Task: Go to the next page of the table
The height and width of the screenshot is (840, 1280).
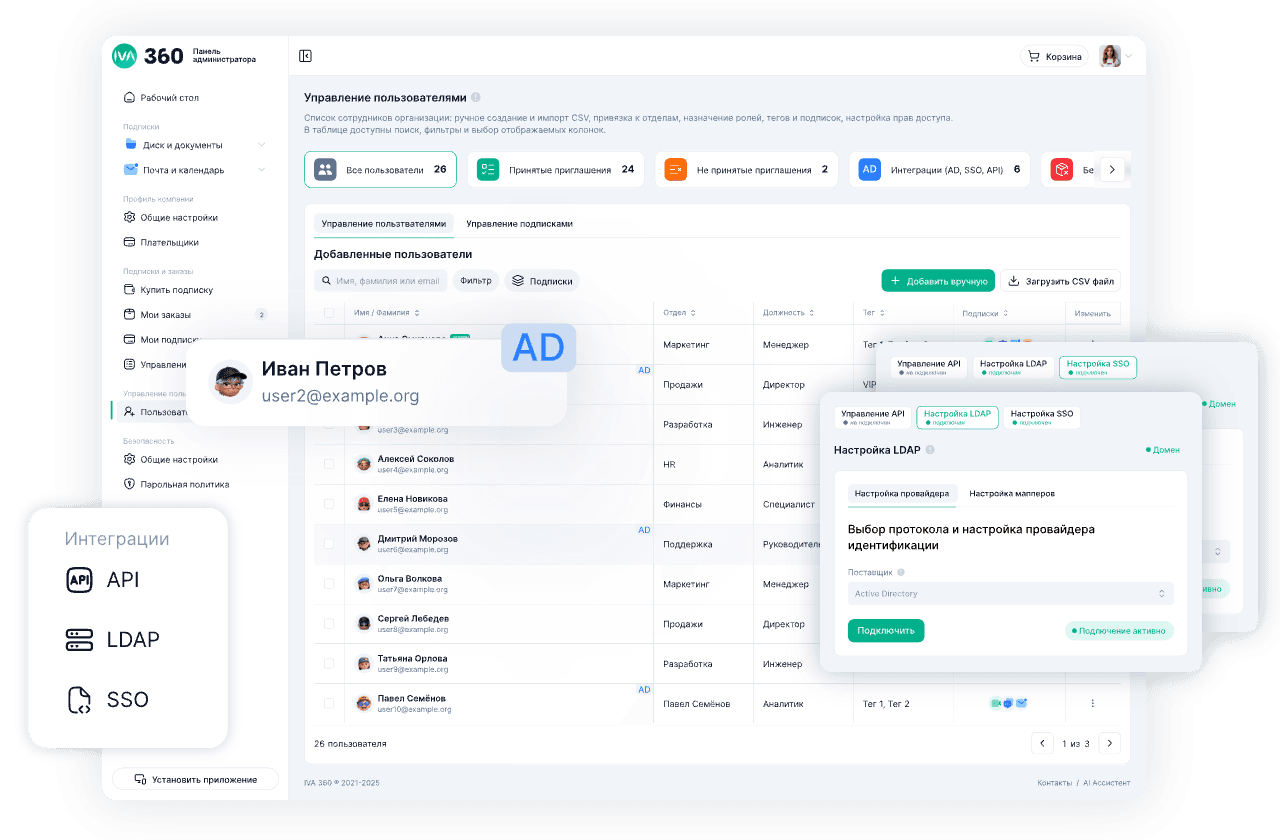Action: coord(1109,743)
